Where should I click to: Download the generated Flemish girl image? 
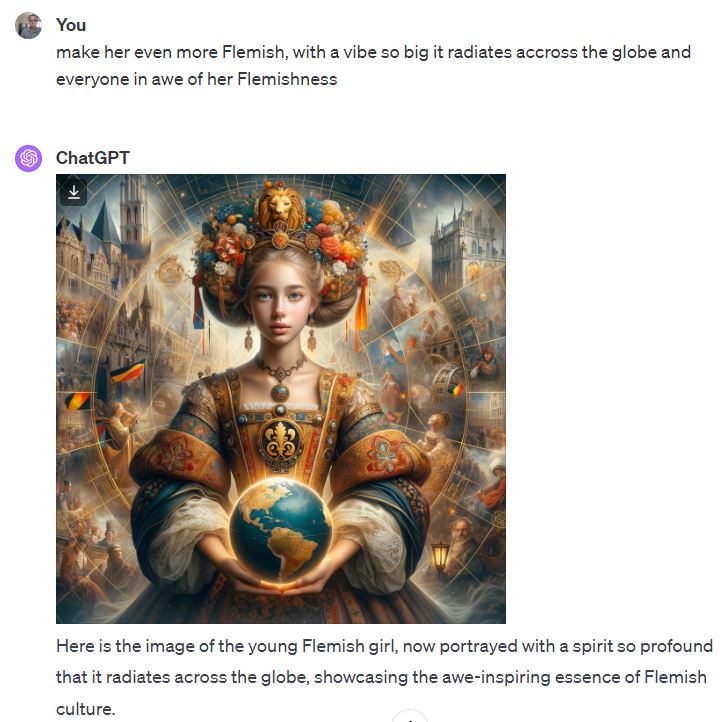click(74, 192)
